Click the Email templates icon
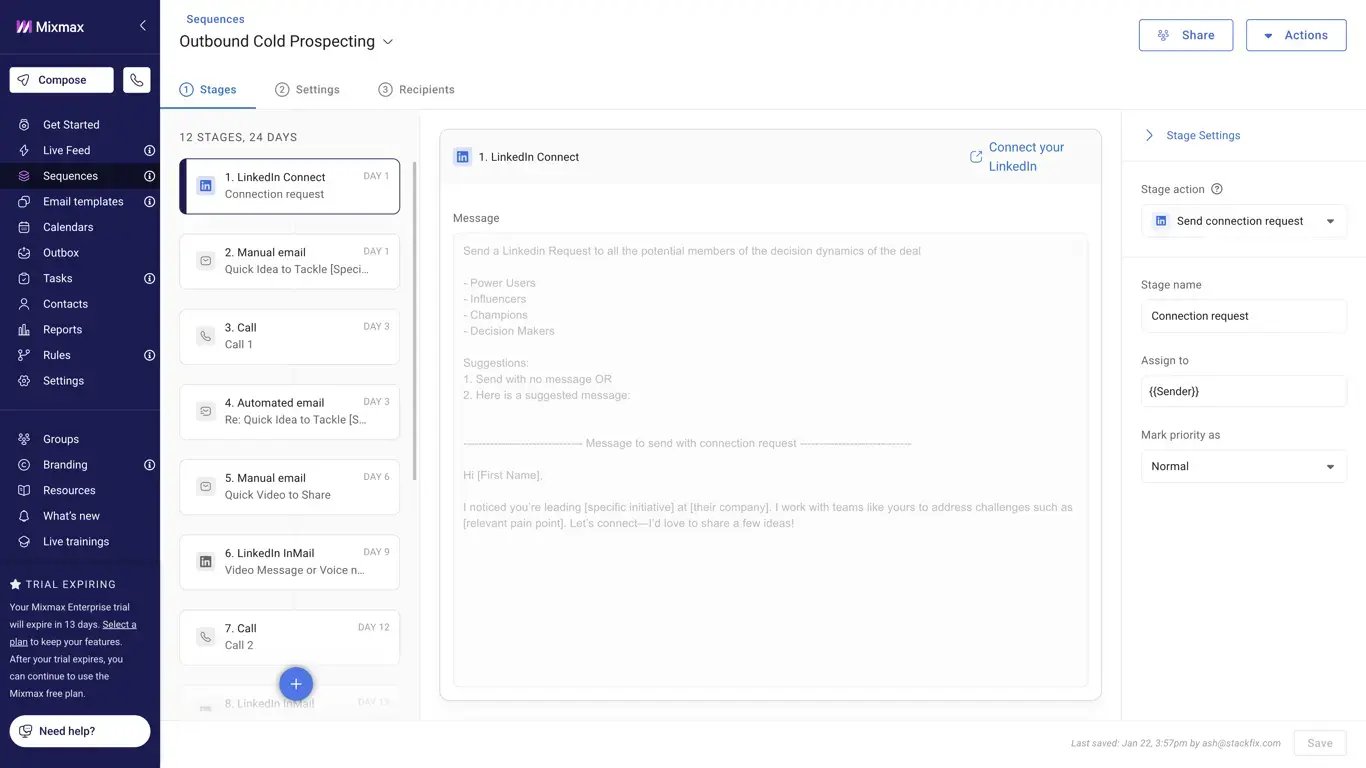 (x=24, y=201)
